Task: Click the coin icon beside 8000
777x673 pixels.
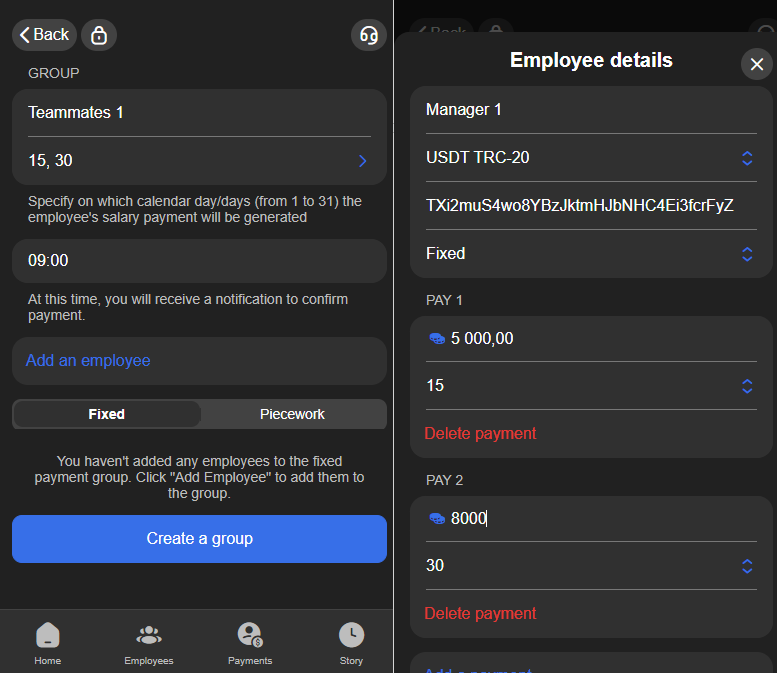Action: [437, 518]
